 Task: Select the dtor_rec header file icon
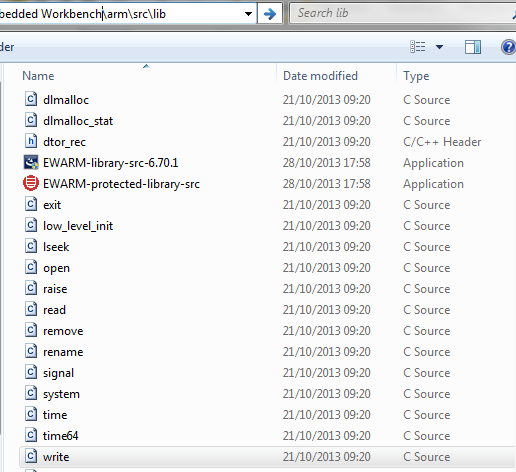coord(31,141)
